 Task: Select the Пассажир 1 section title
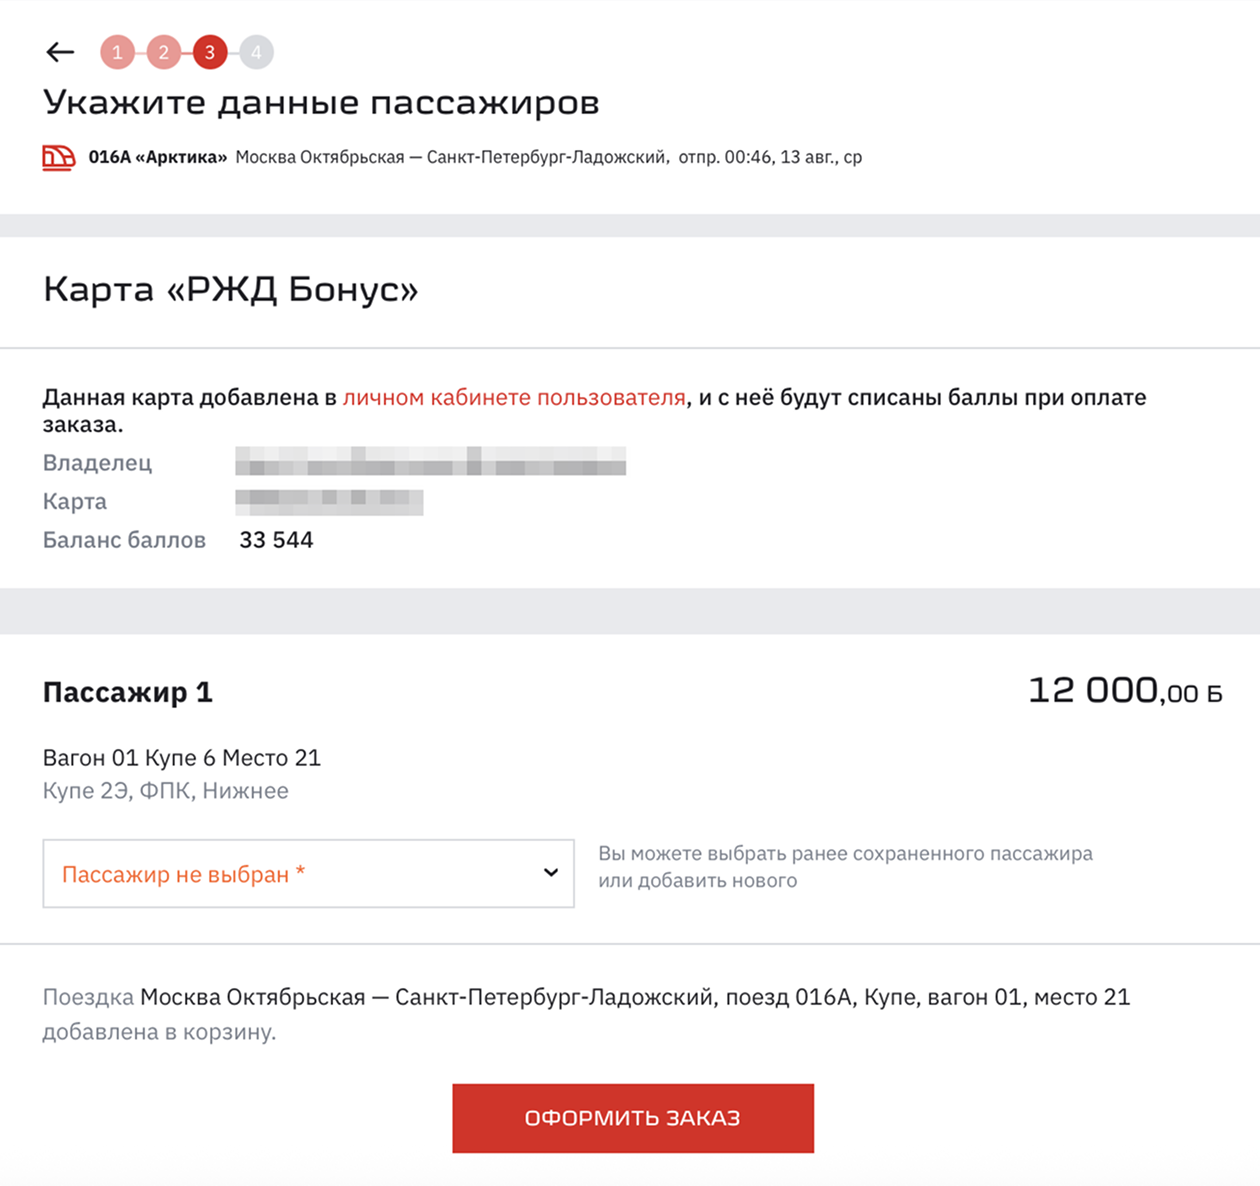pos(127,692)
